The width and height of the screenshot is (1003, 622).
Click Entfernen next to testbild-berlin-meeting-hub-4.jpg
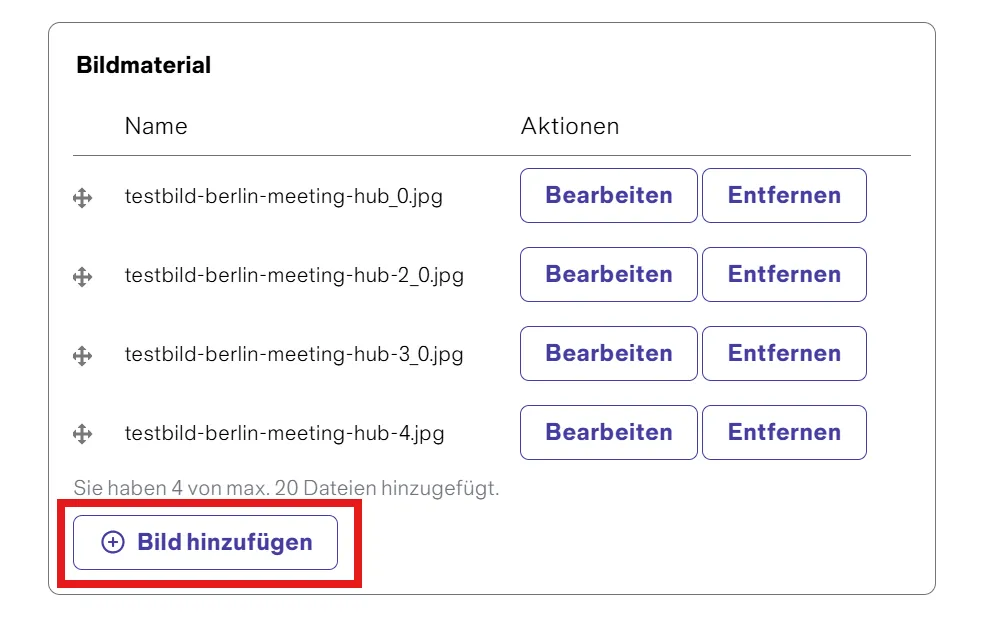pos(784,432)
